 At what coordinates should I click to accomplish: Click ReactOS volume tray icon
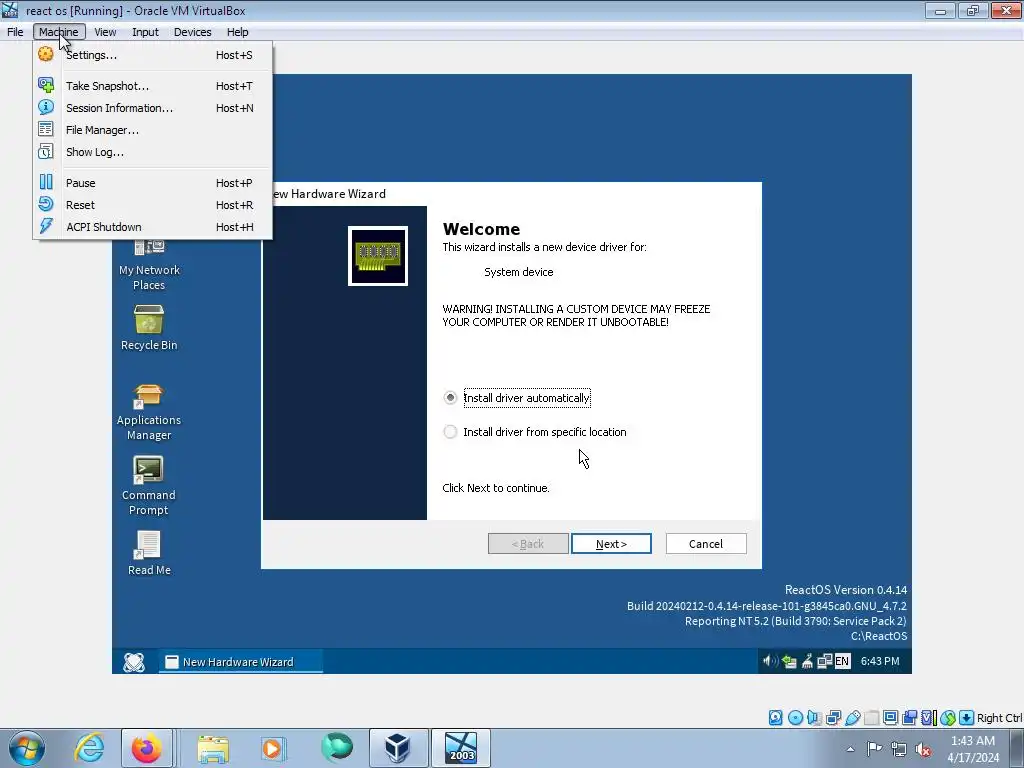(770, 662)
